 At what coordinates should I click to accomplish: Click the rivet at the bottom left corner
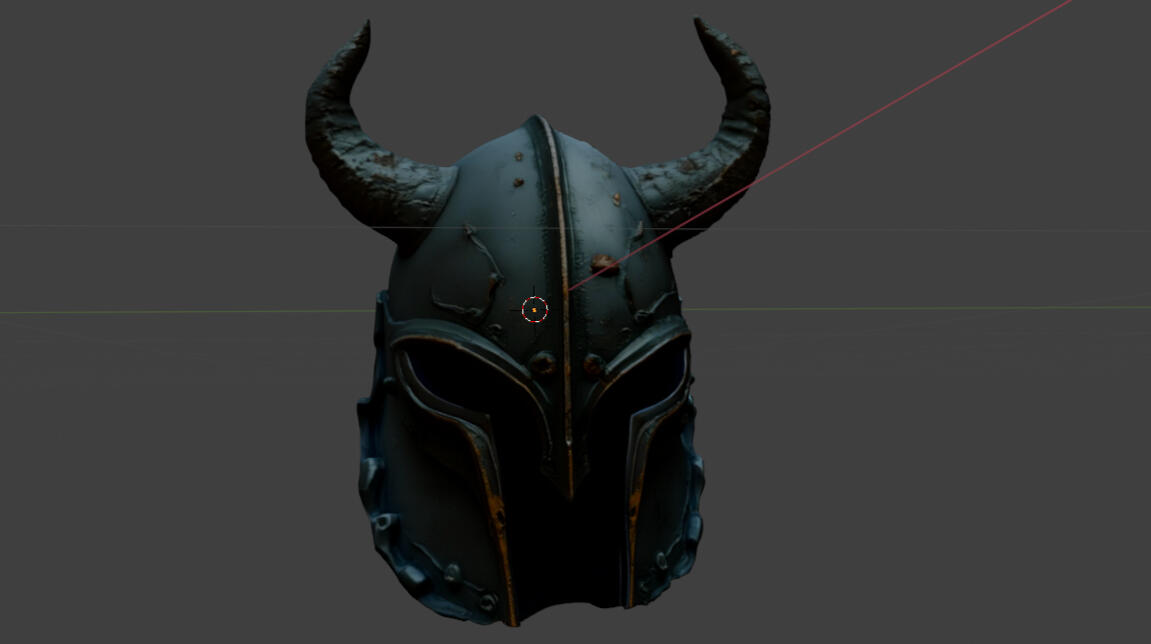click(487, 601)
